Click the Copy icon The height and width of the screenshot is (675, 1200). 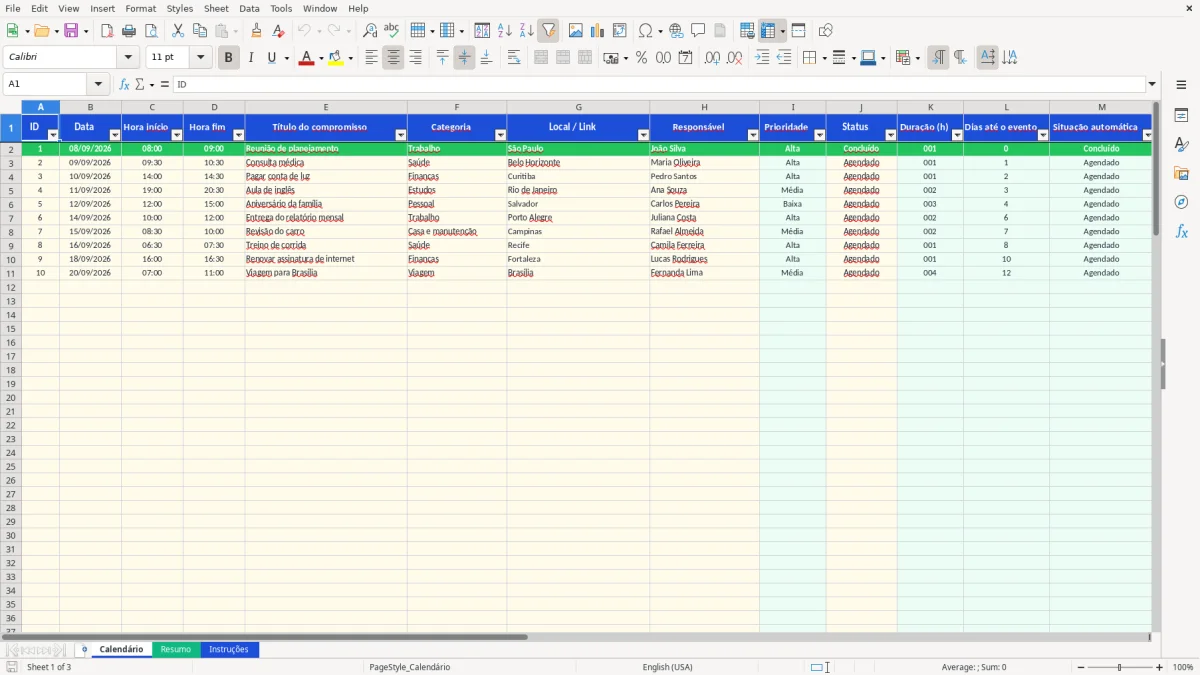click(x=200, y=31)
